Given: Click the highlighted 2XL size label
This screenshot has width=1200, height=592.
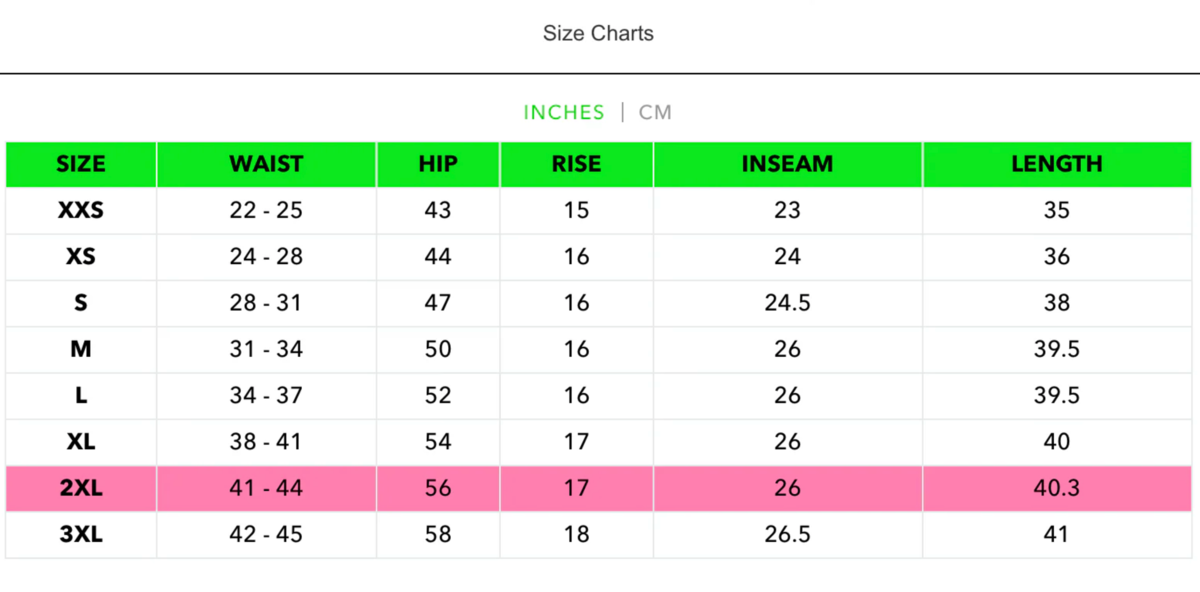Looking at the screenshot, I should (x=81, y=488).
